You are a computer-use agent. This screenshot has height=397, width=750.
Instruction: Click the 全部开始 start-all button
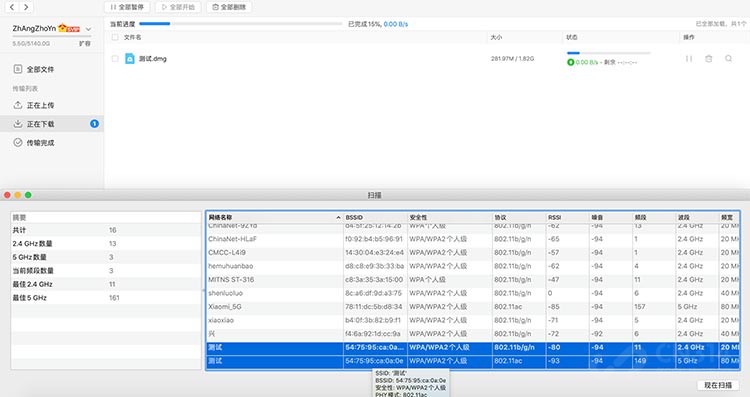(x=178, y=7)
